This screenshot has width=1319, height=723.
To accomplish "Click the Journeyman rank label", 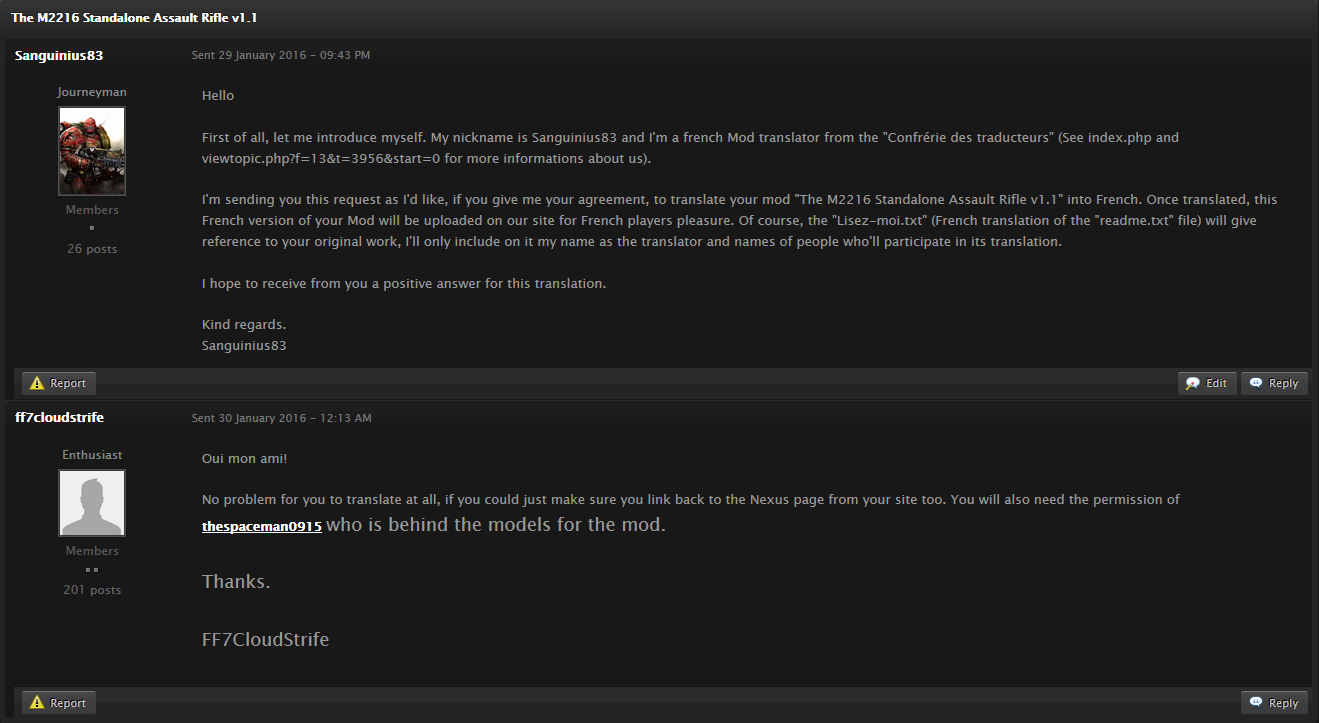I will pyautogui.click(x=92, y=92).
